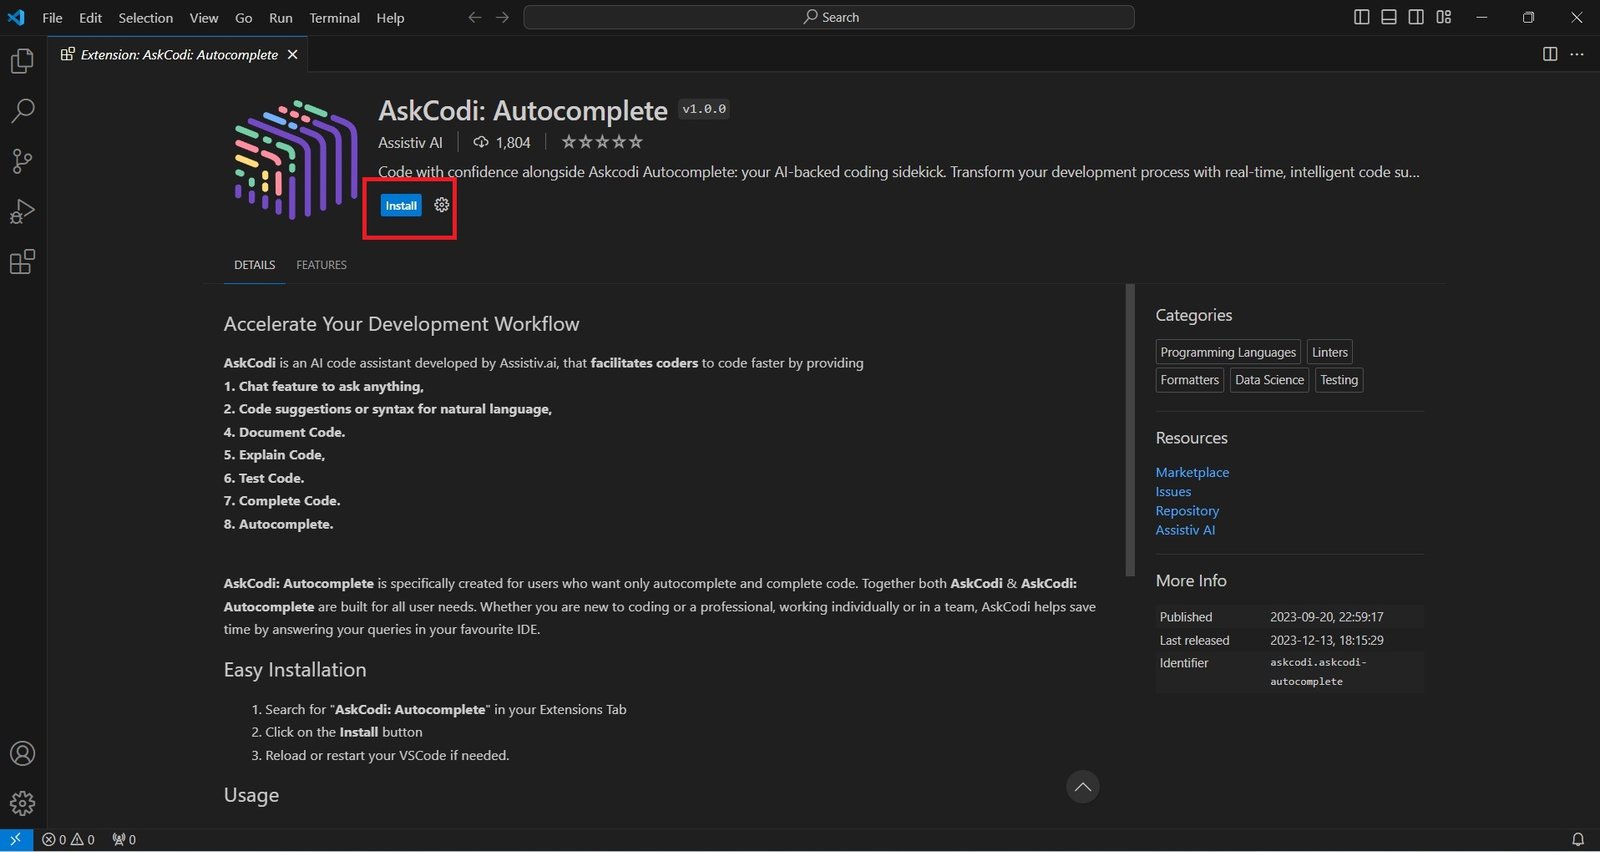Open the Manage gear in activity bar

click(x=22, y=803)
